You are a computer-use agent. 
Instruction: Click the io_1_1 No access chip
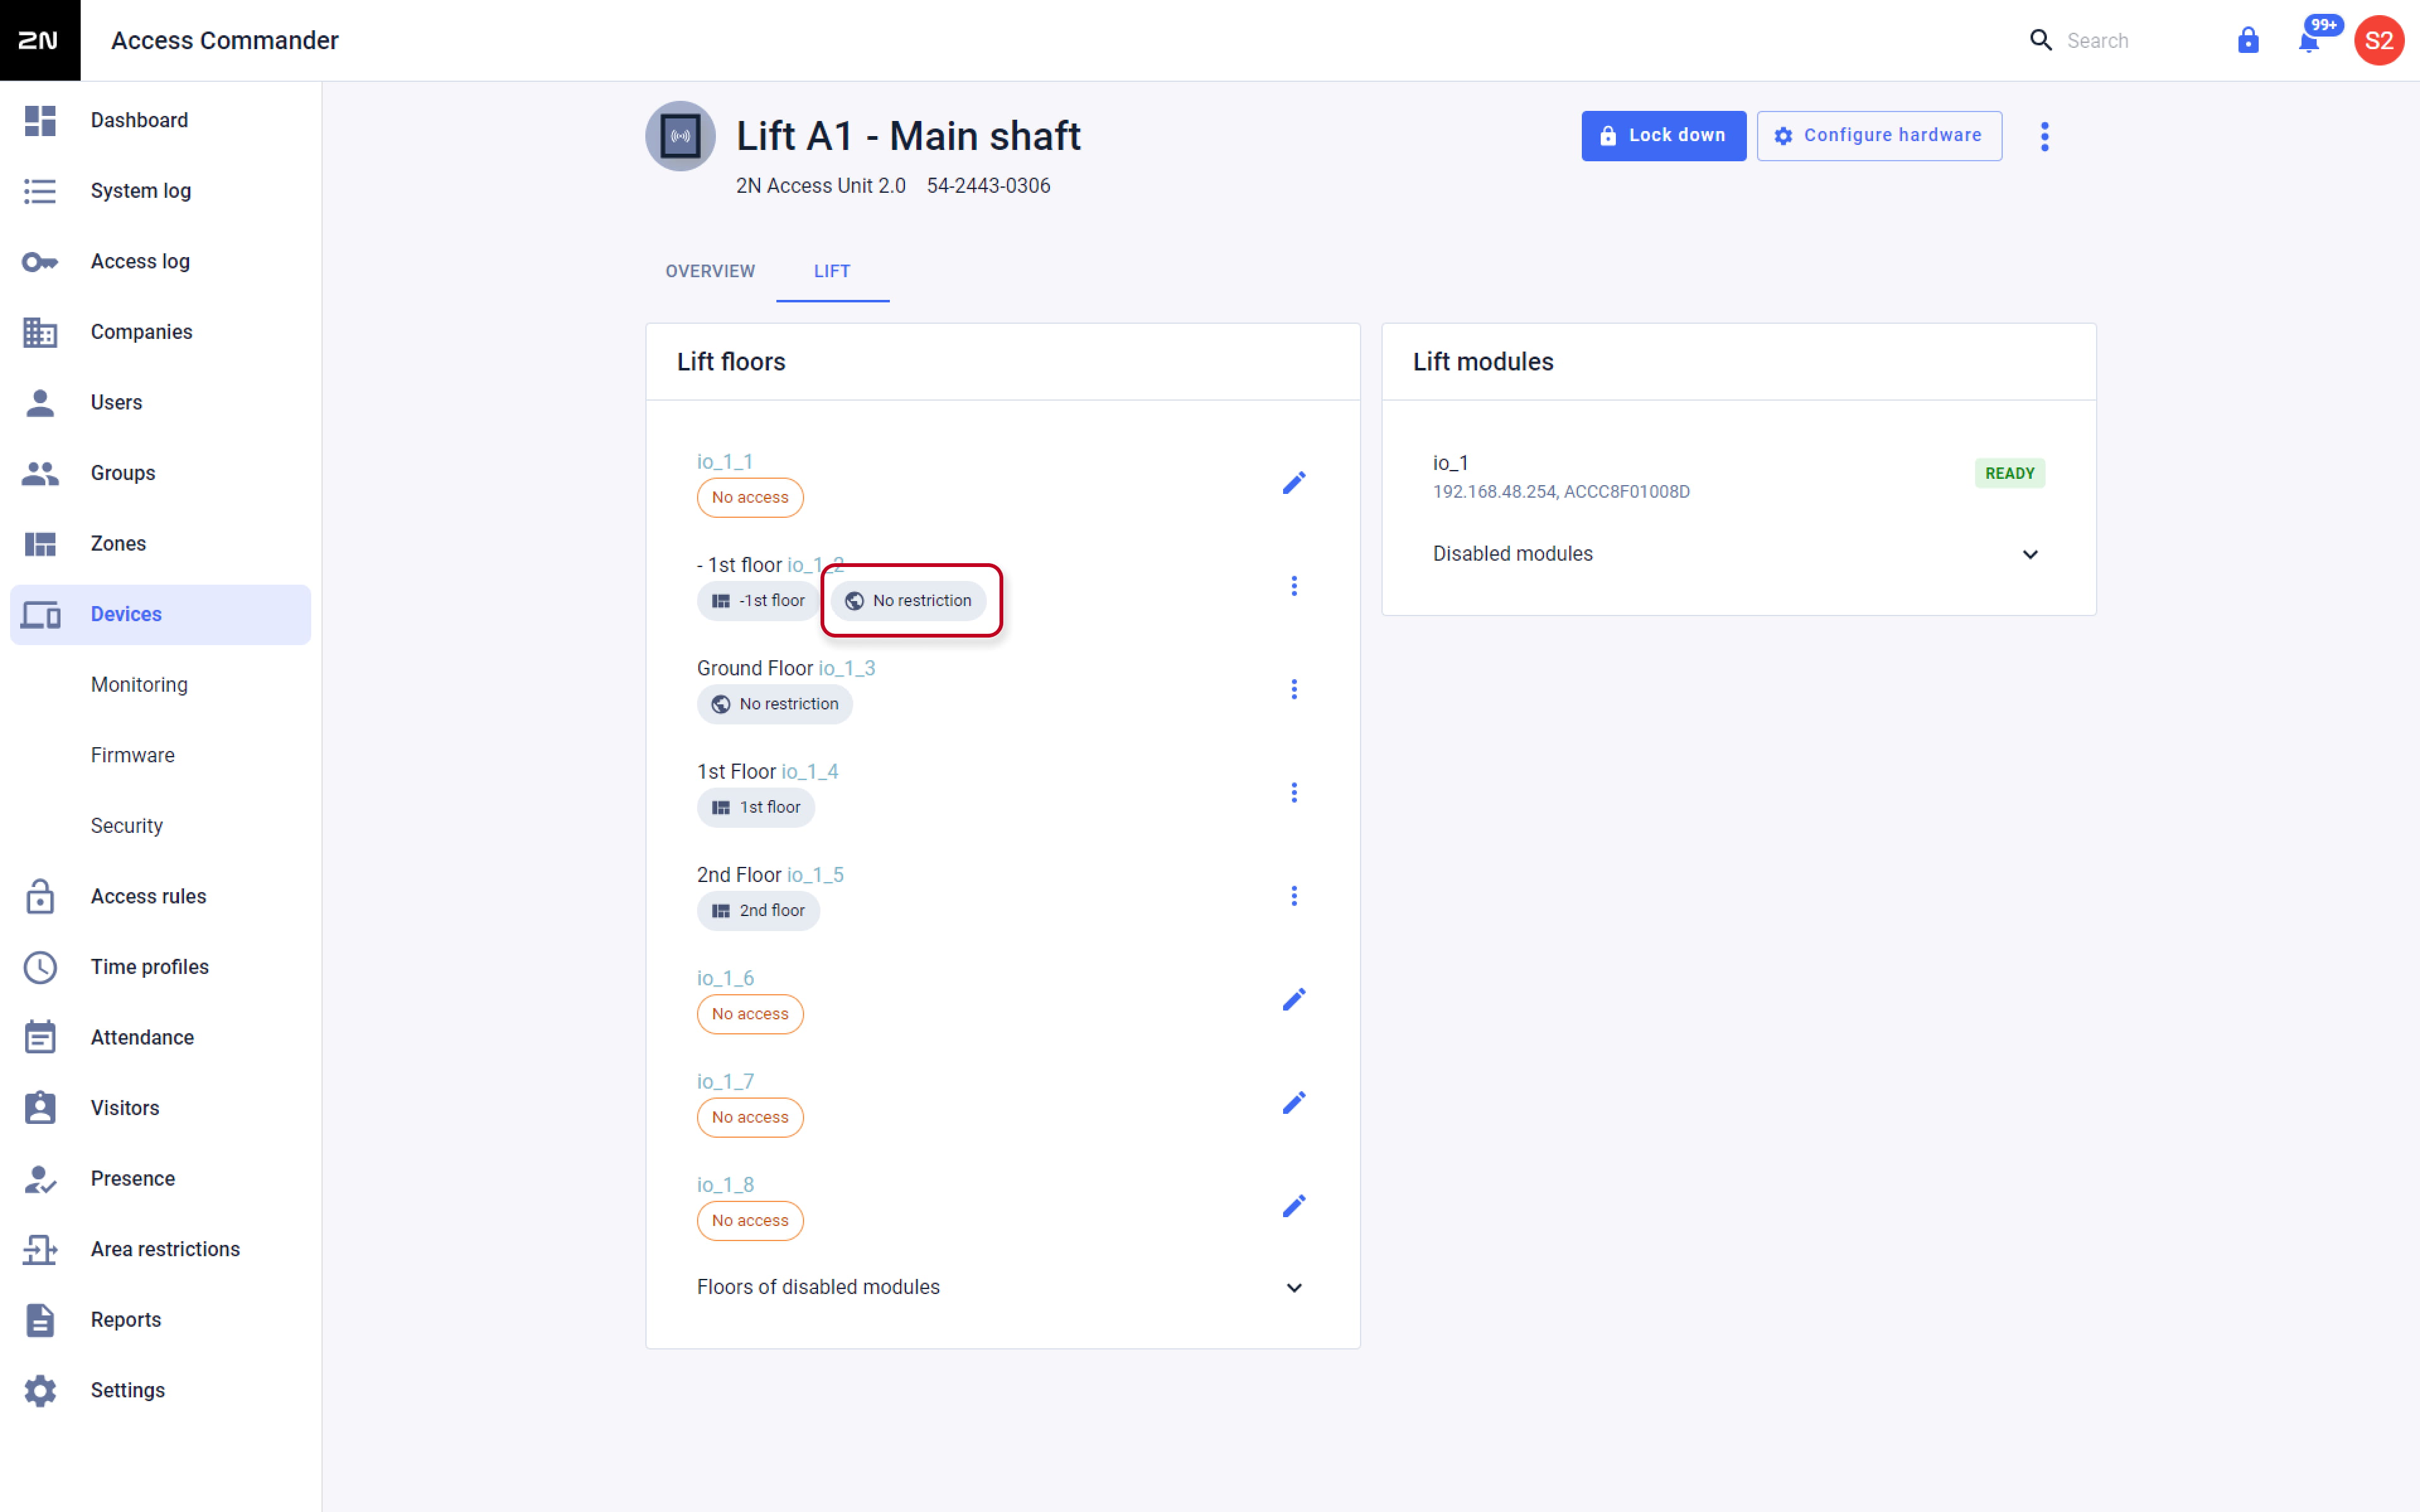[750, 498]
